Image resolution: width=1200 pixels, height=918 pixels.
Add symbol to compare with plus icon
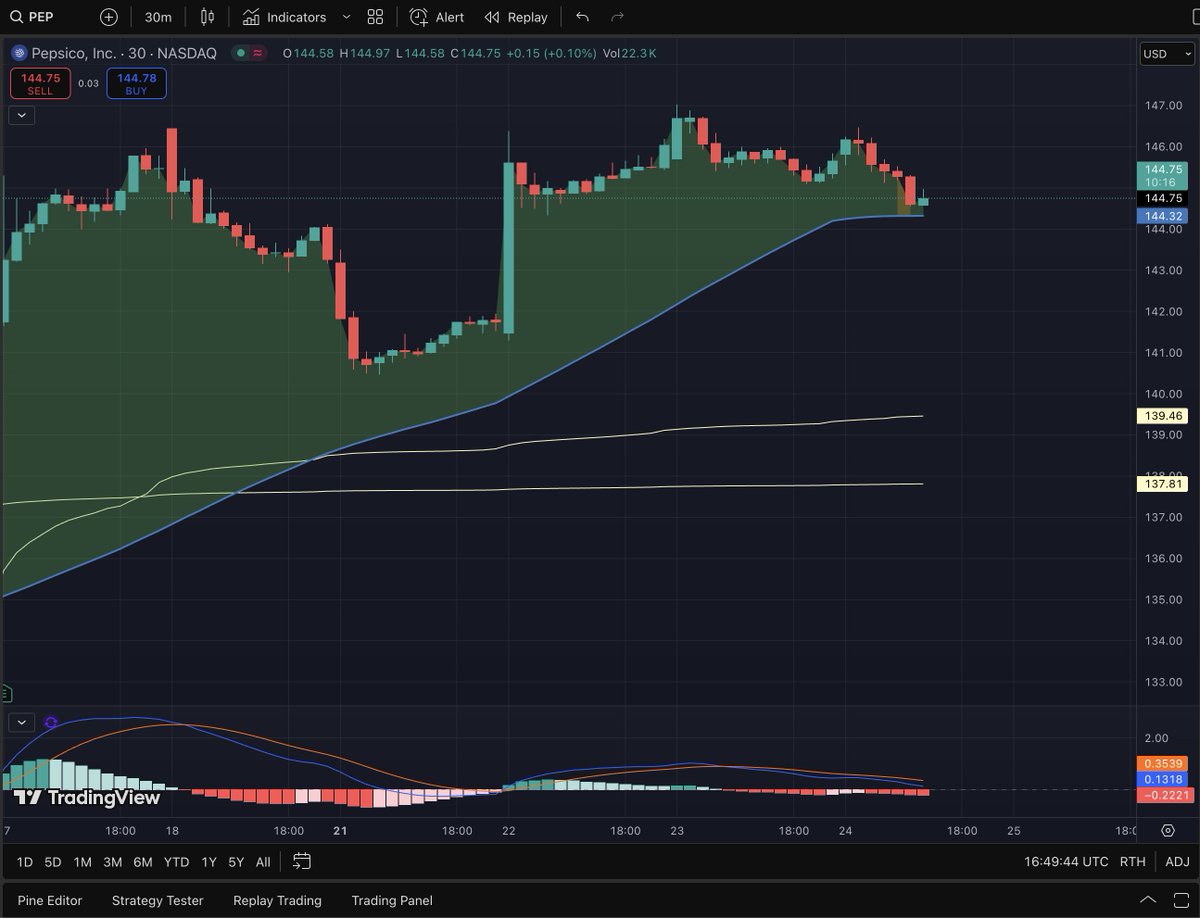tap(109, 17)
